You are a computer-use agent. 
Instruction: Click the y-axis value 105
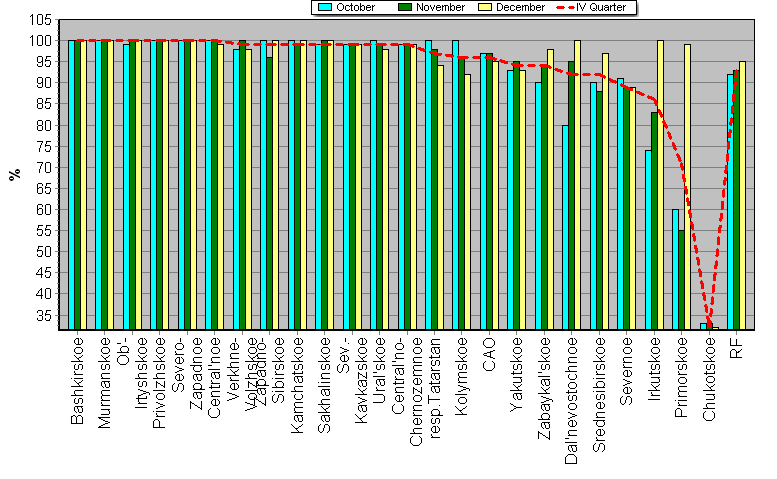click(40, 20)
